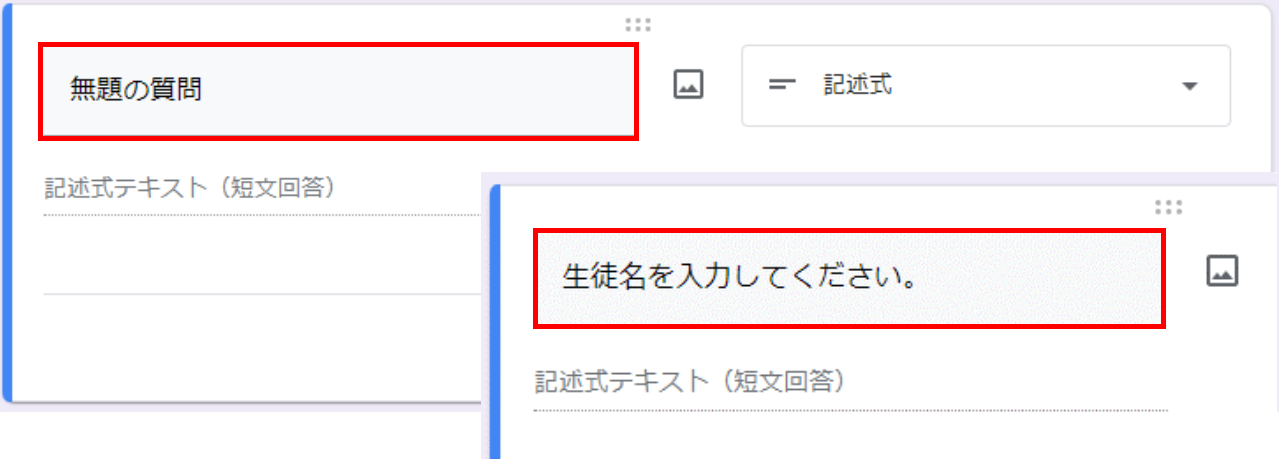Screen dimensions: 1279x459
Task: Click 記述式テキスト（短文回答） in the first card
Action: point(189,187)
